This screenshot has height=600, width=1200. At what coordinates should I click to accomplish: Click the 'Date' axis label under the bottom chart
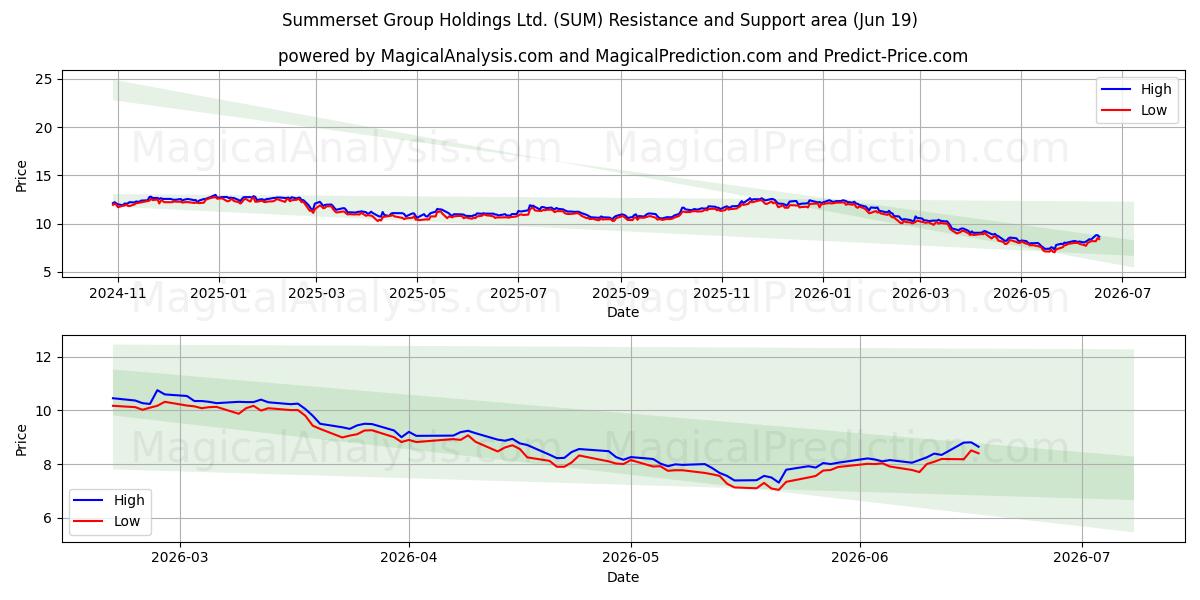pos(623,577)
